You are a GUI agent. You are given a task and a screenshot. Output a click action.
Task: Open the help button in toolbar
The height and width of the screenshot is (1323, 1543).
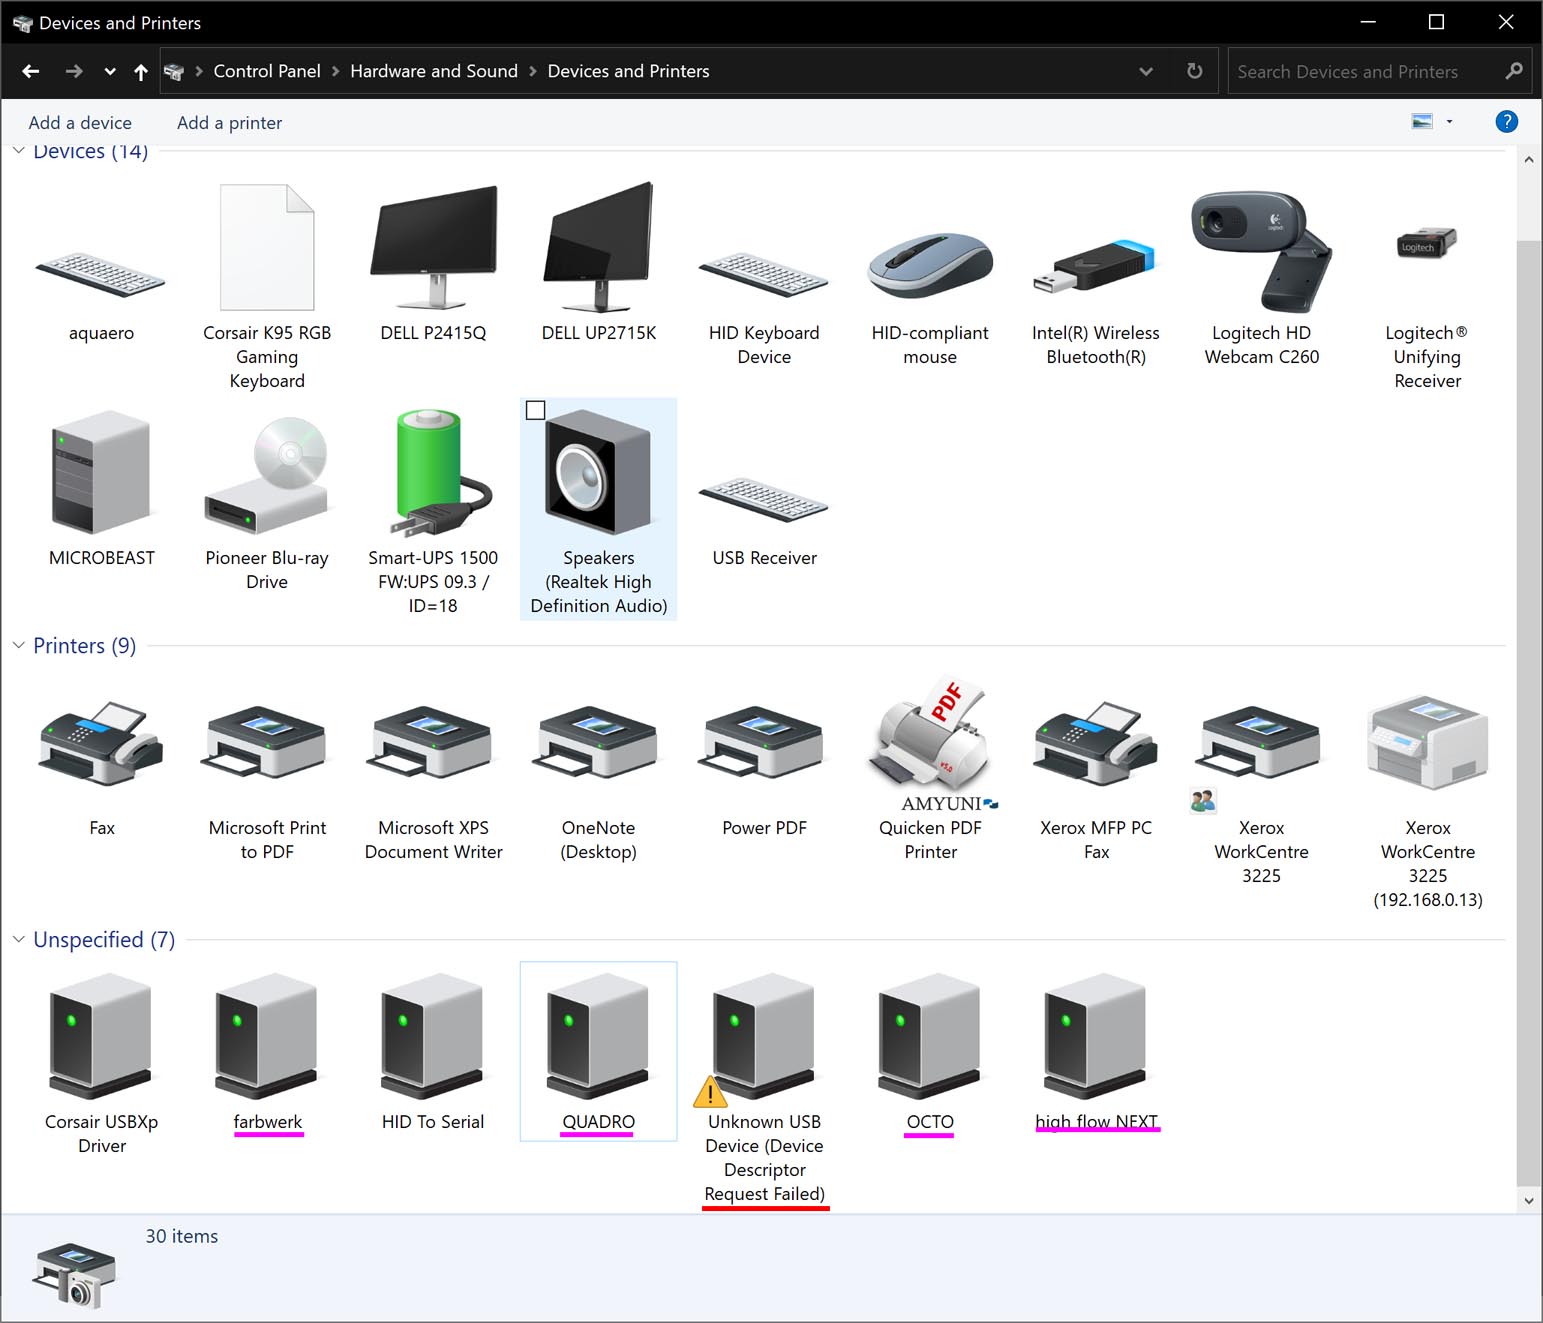pos(1505,122)
